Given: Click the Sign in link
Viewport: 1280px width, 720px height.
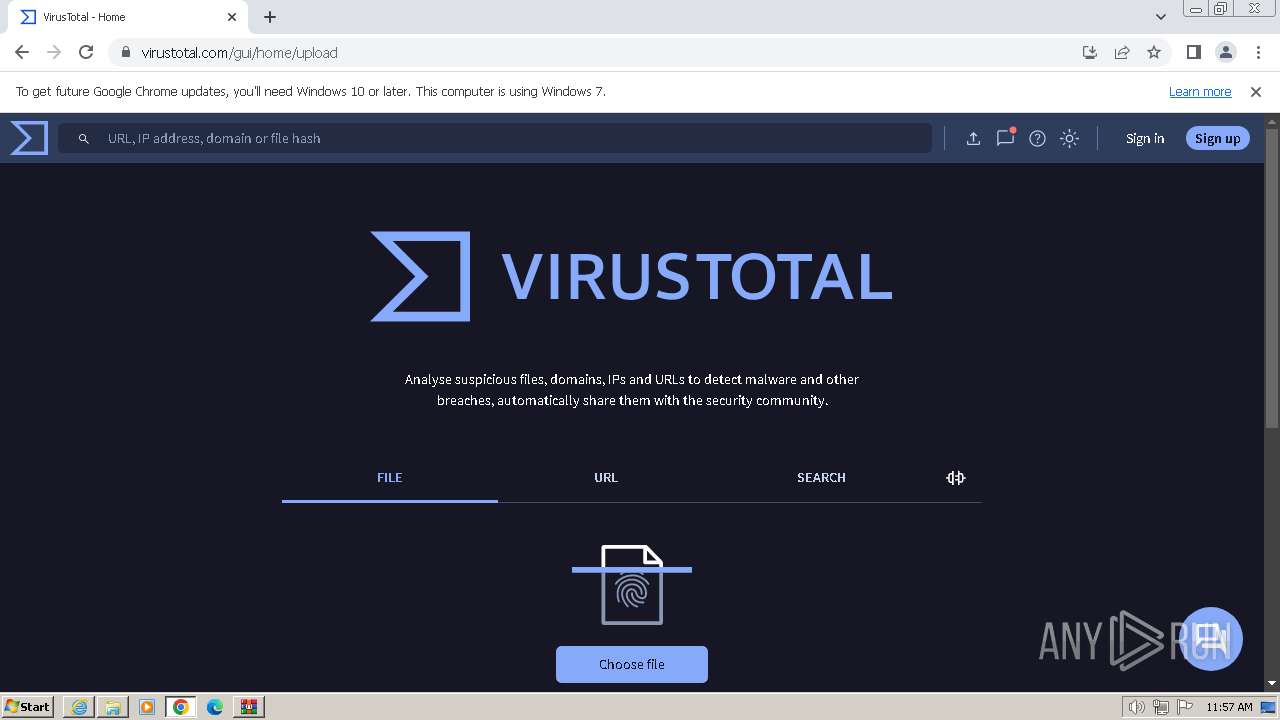Looking at the screenshot, I should pos(1145,139).
